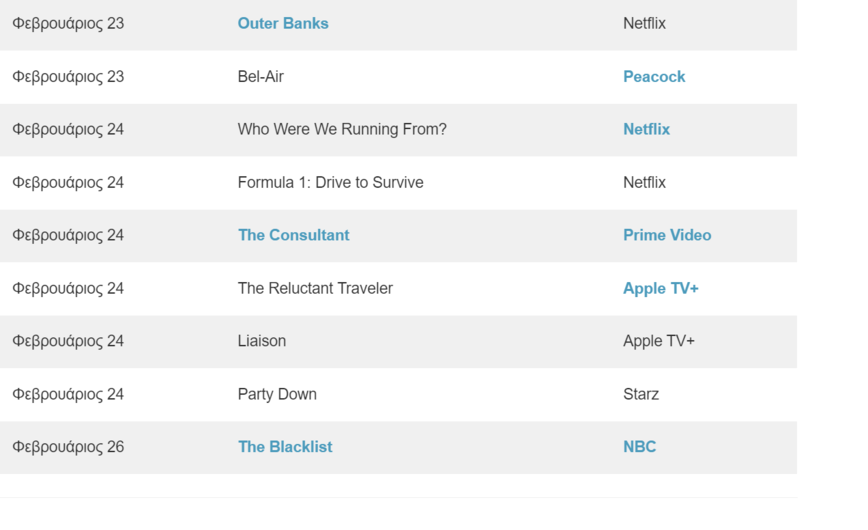Select Apple TV+ text in the Liaison row

(x=658, y=341)
